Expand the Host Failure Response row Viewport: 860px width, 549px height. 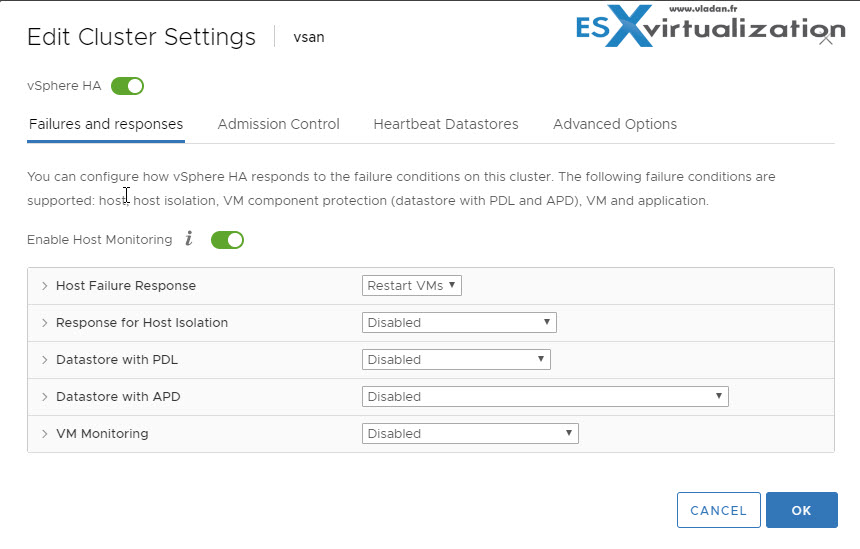click(44, 286)
